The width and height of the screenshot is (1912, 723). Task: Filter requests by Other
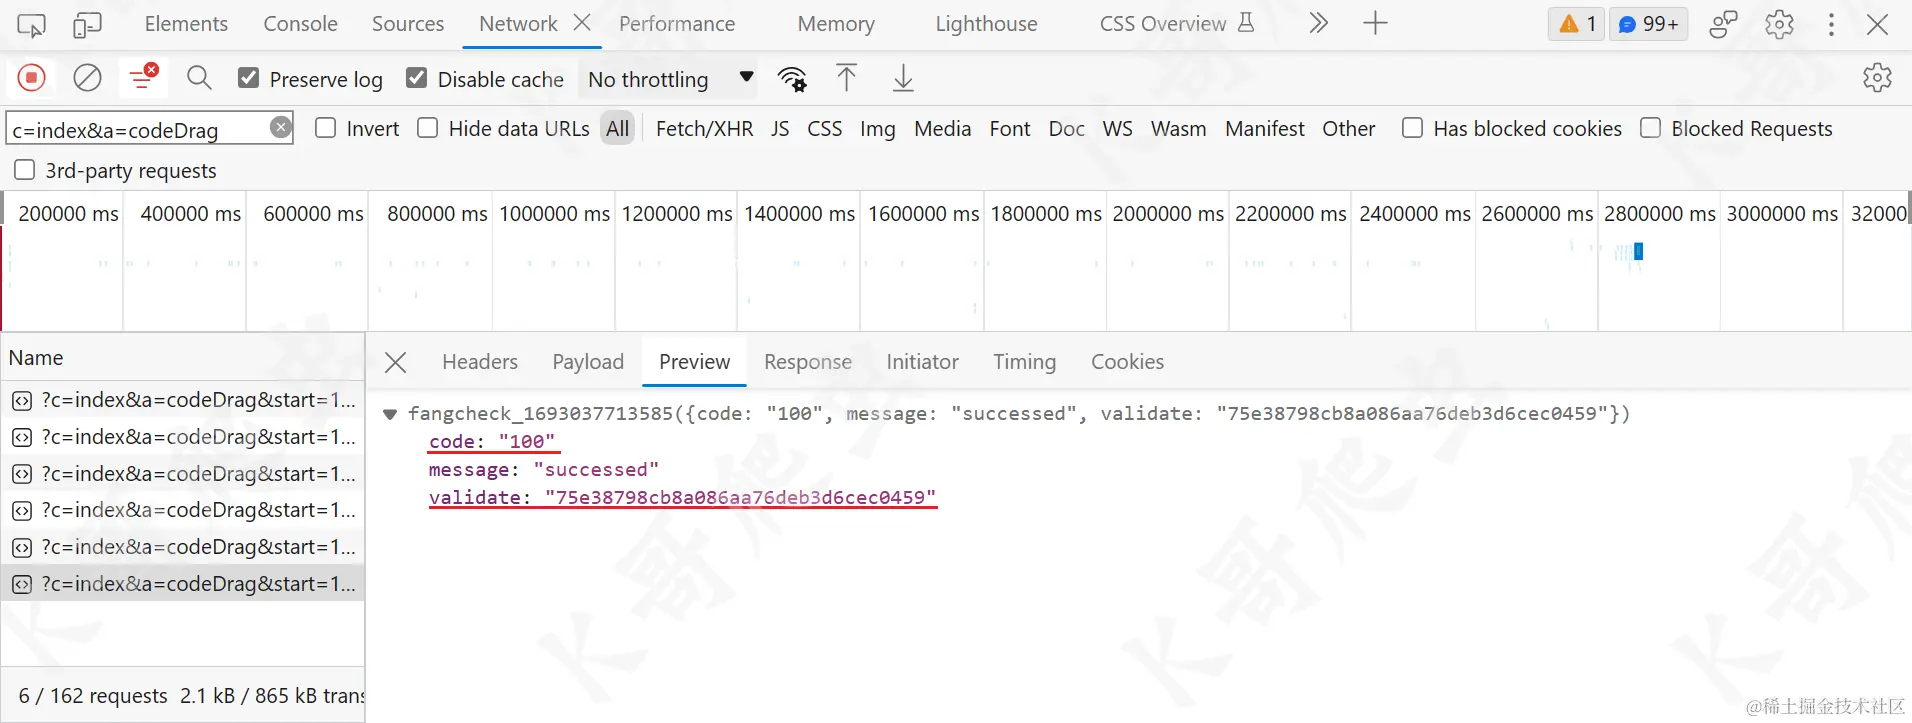coord(1348,128)
